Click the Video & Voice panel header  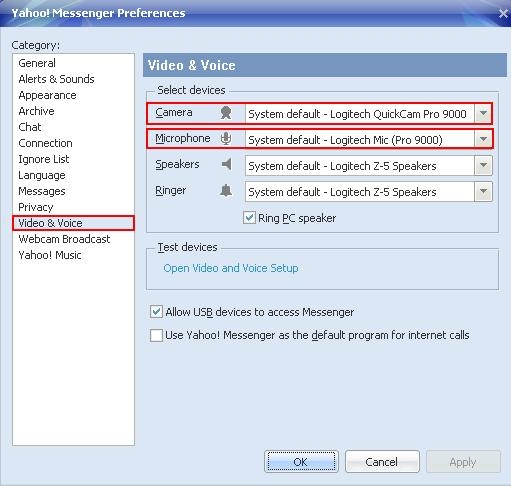(325, 65)
